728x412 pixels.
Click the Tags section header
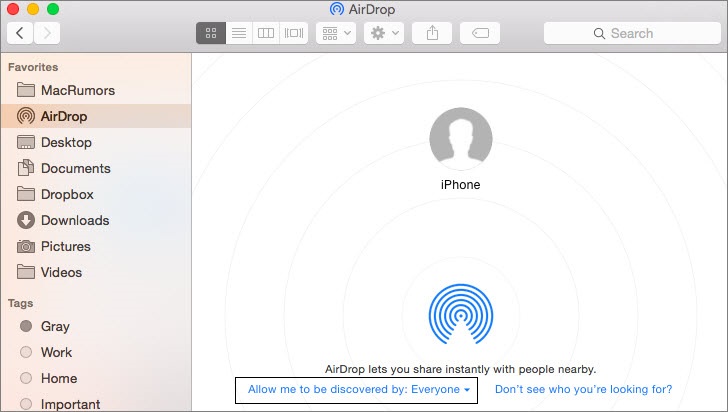coord(20,303)
